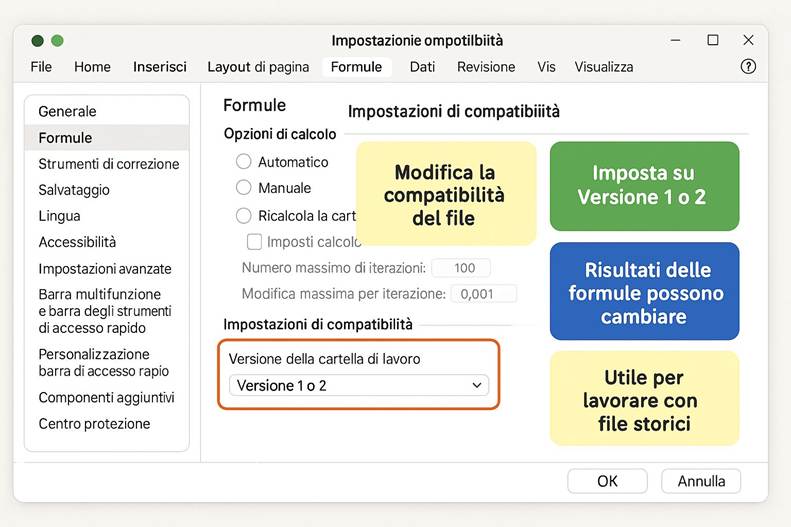791x527 pixels.
Task: Click the help question mark icon
Action: coord(747,67)
